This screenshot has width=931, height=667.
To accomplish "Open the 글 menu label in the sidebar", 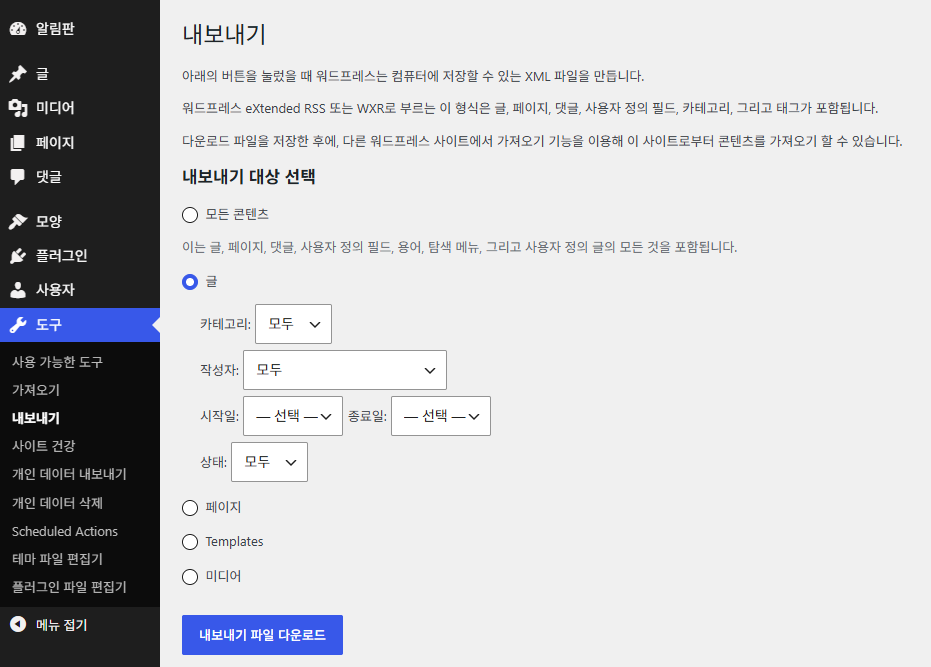I will tap(42, 74).
